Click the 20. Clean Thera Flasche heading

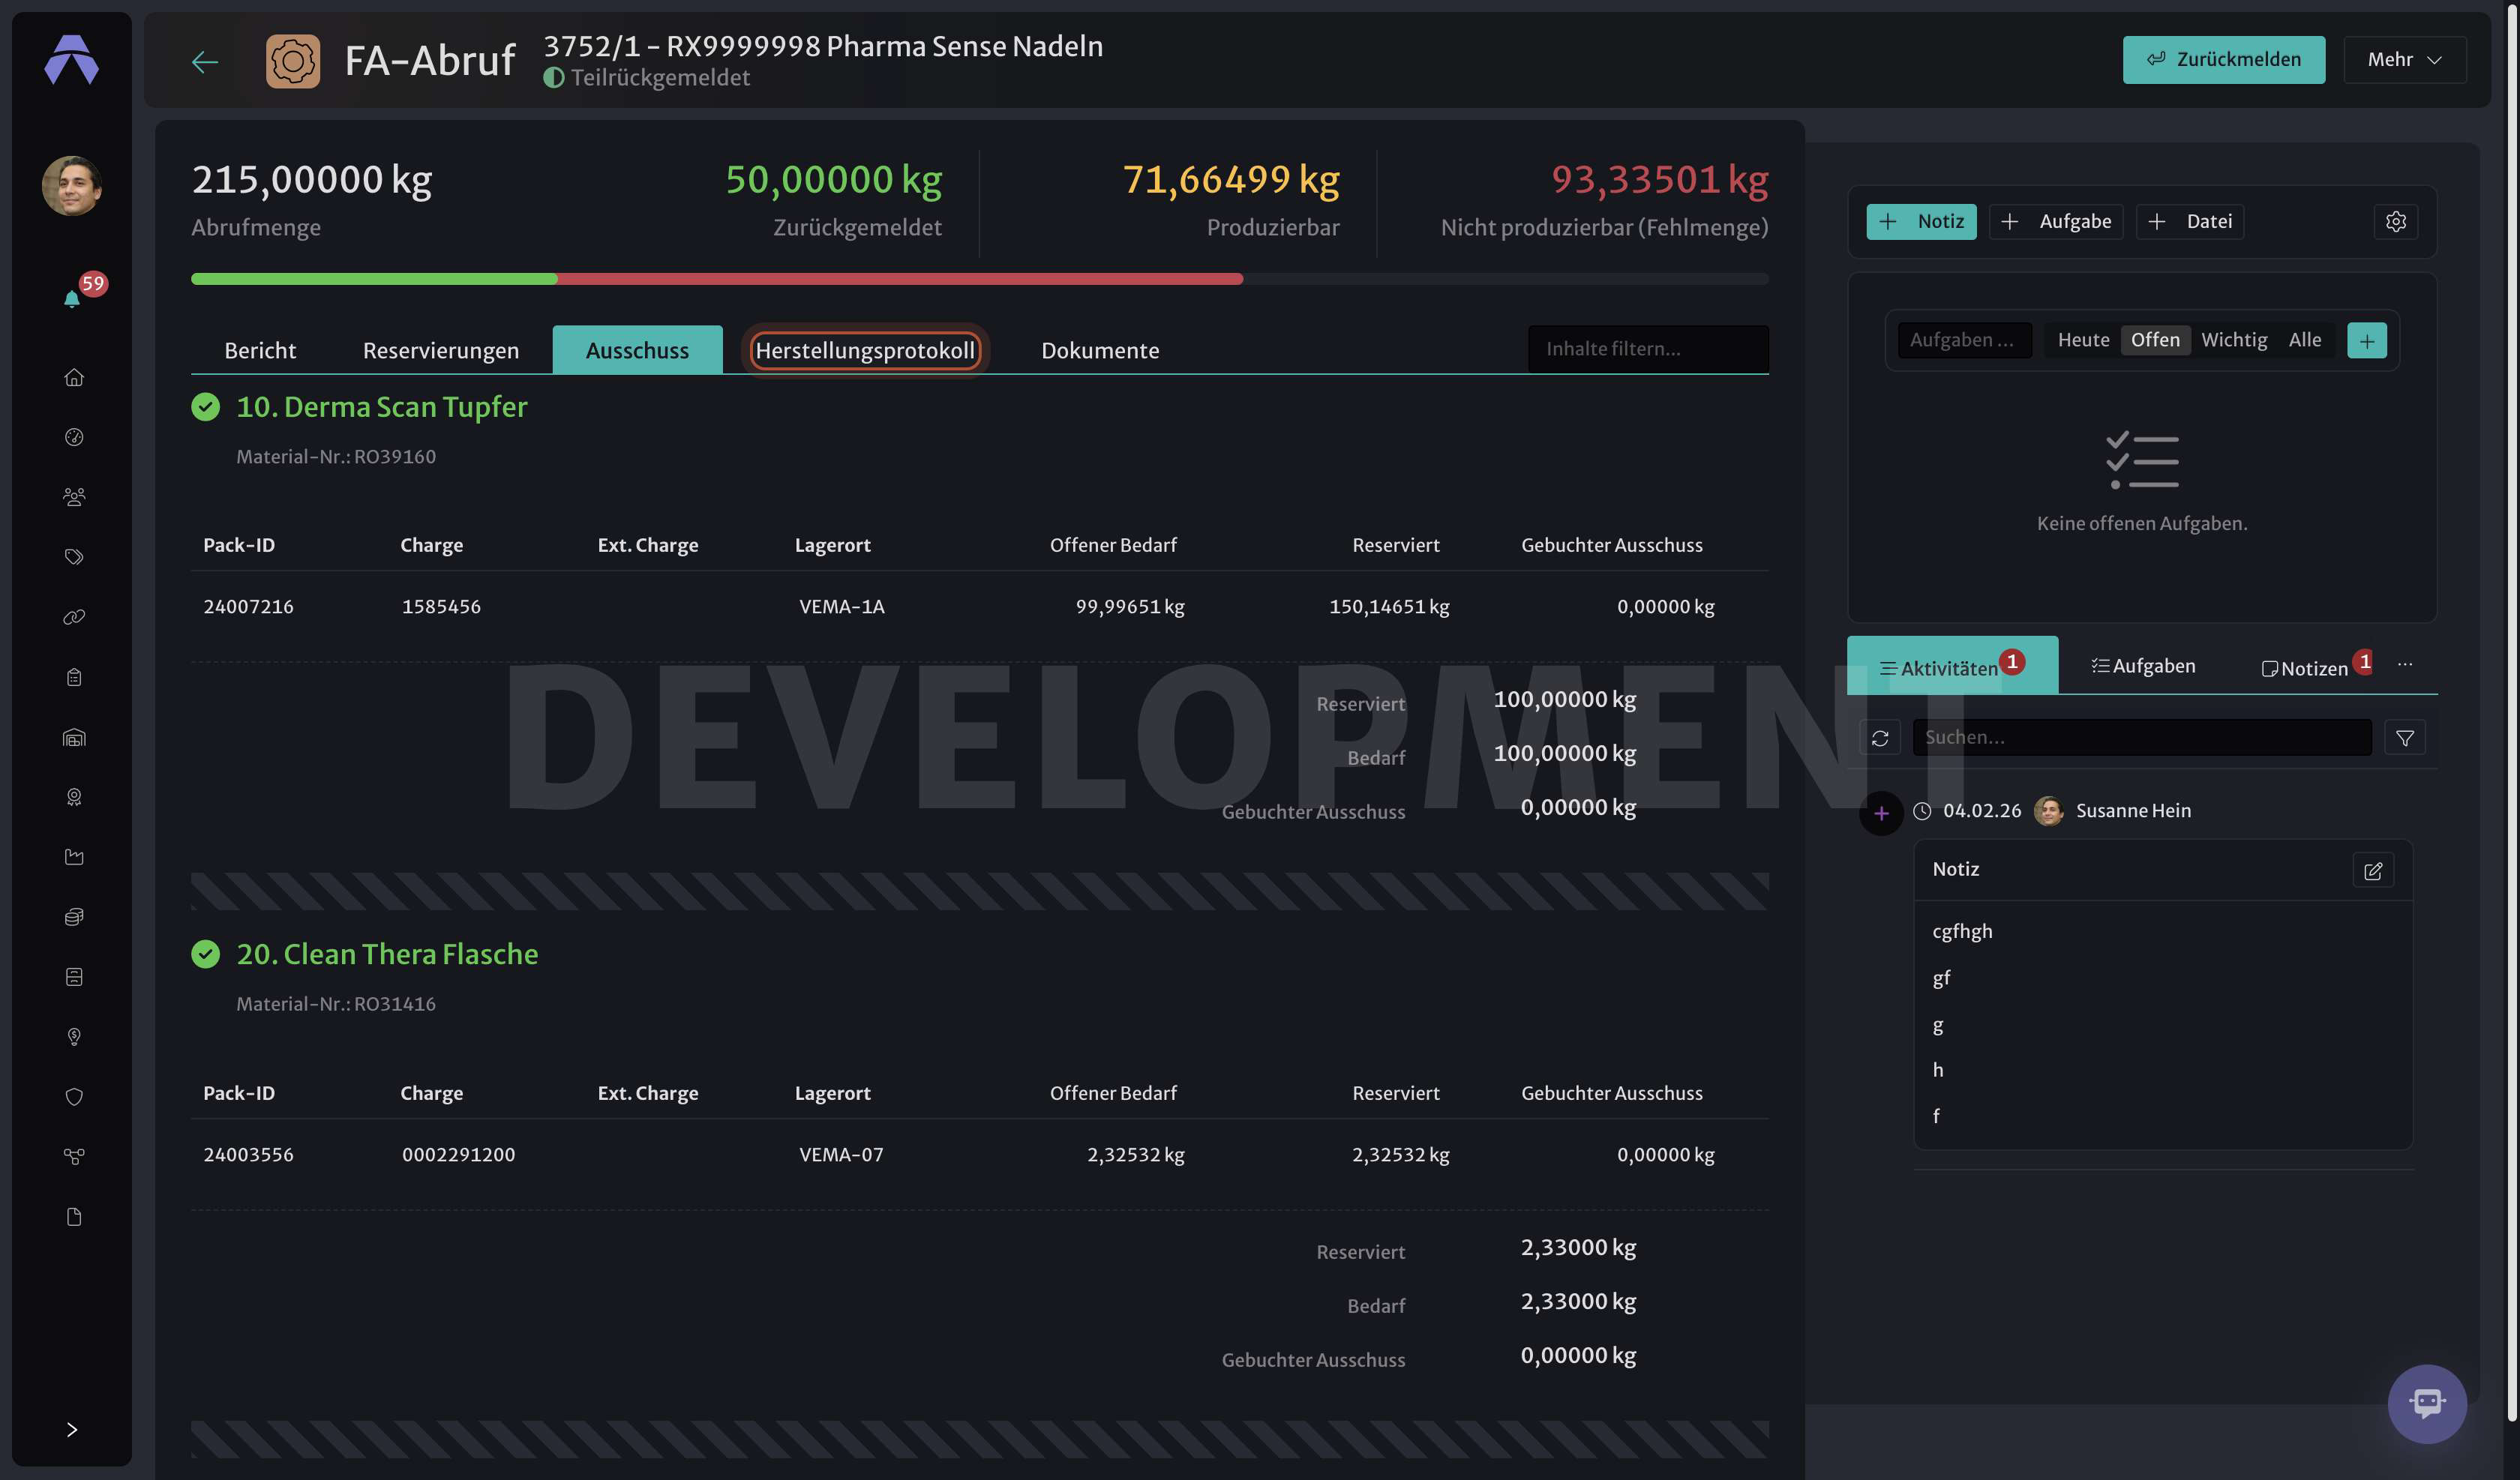[x=387, y=954]
